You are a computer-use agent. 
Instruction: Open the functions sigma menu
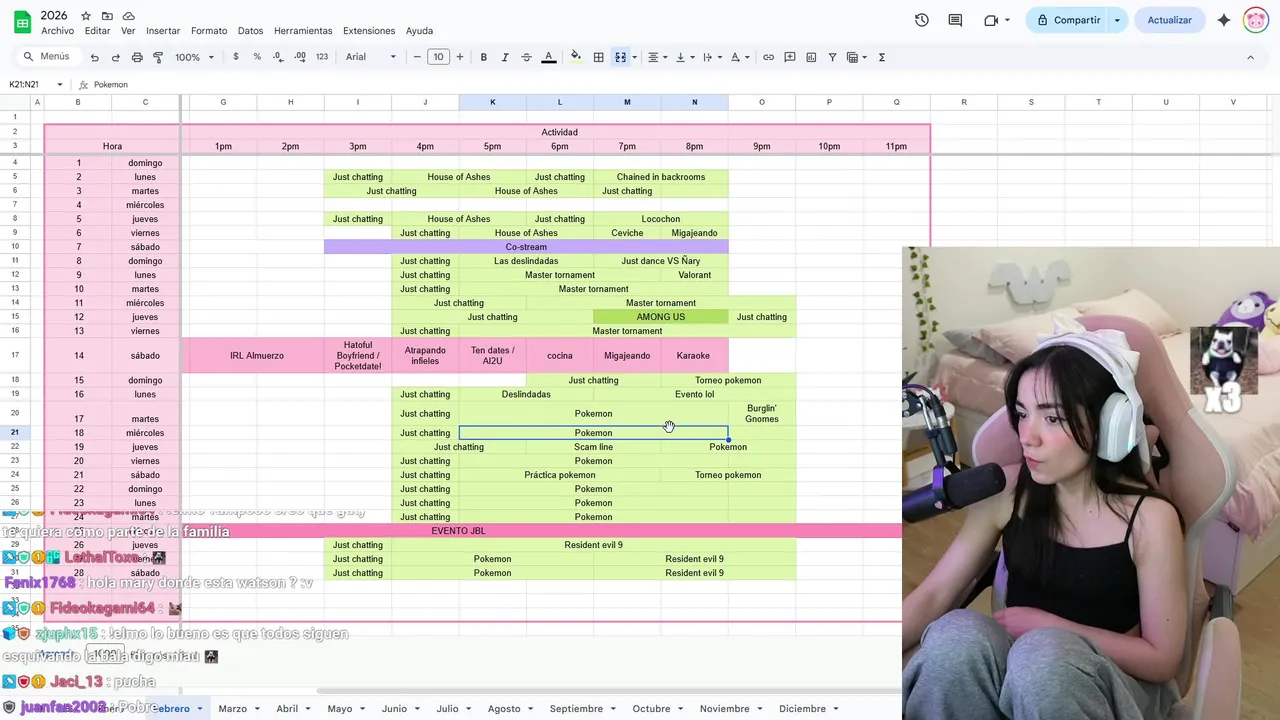pos(881,57)
